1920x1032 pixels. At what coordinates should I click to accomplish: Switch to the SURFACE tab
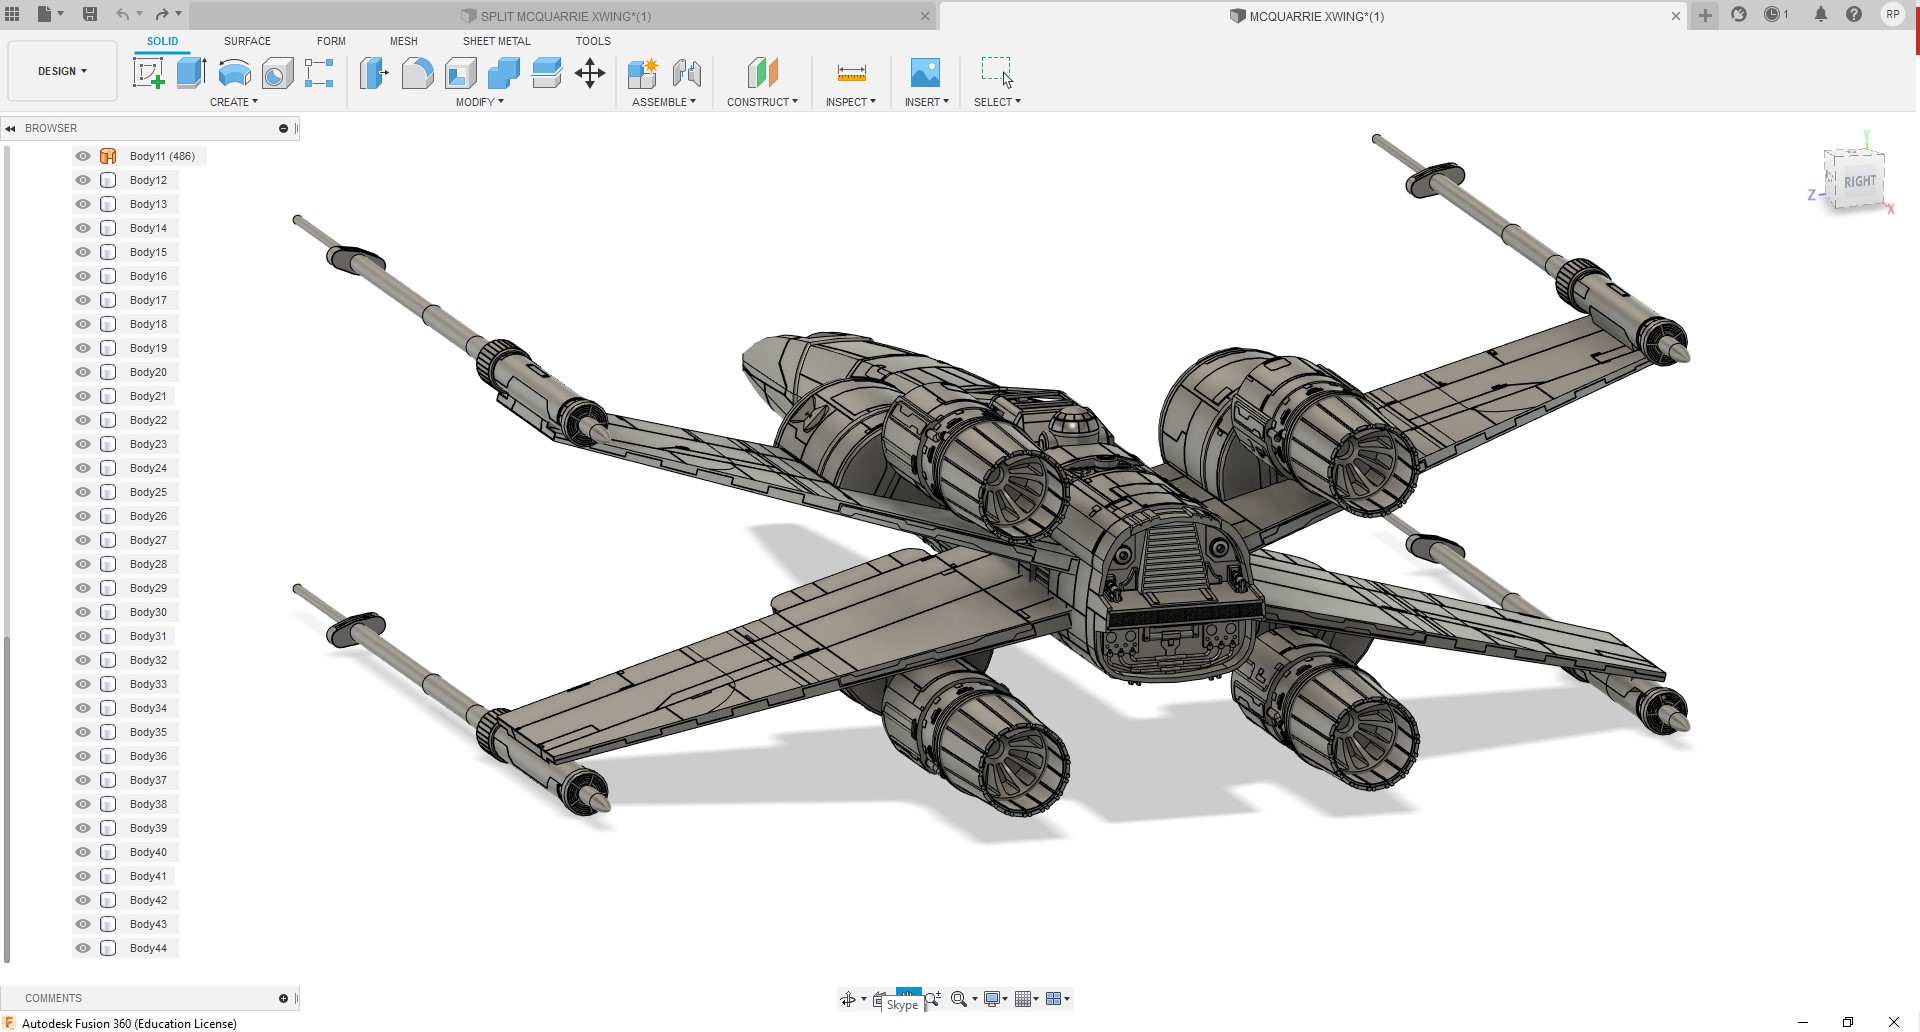tap(247, 41)
